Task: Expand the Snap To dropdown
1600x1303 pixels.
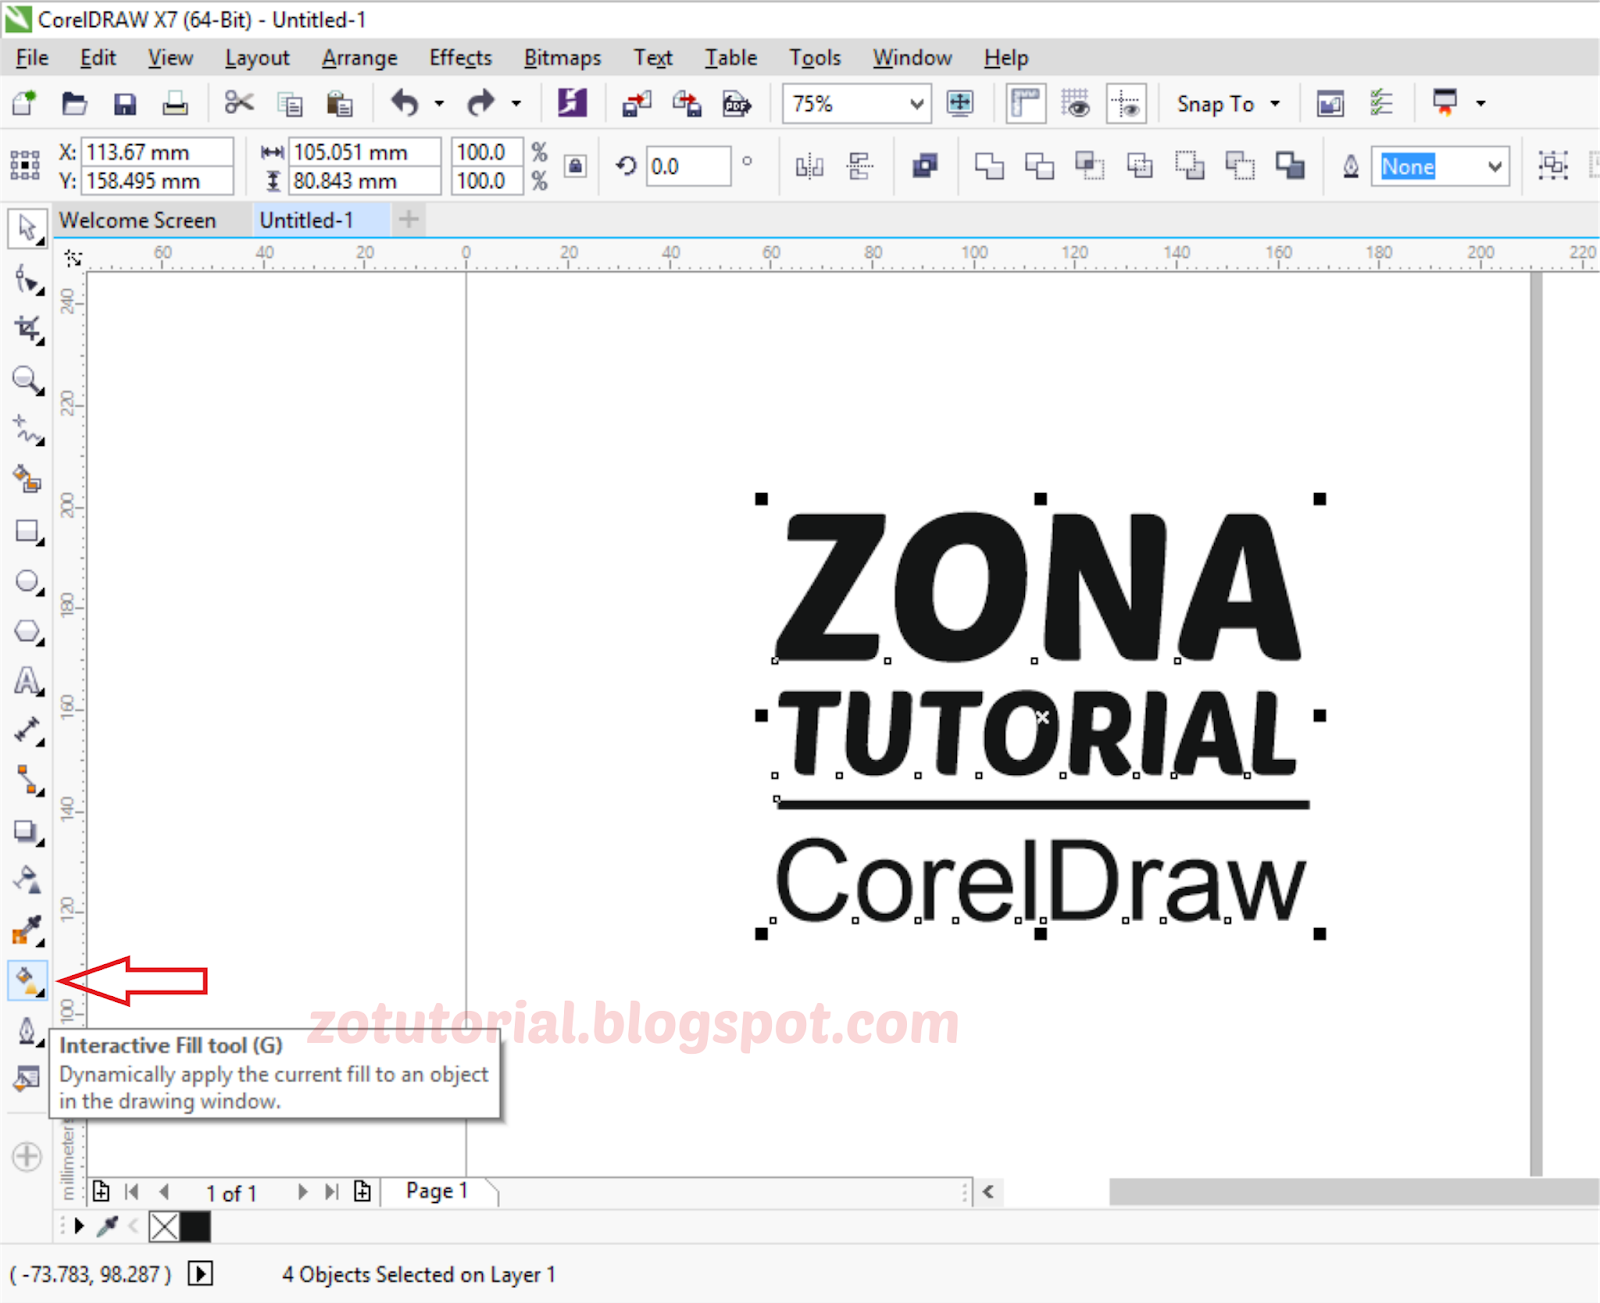Action: click(x=1275, y=103)
